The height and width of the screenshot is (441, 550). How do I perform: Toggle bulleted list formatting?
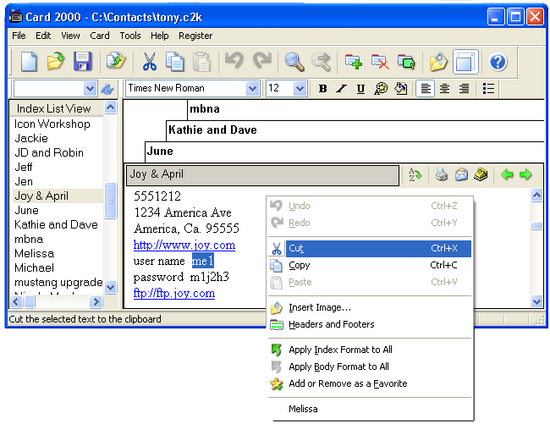coord(488,88)
